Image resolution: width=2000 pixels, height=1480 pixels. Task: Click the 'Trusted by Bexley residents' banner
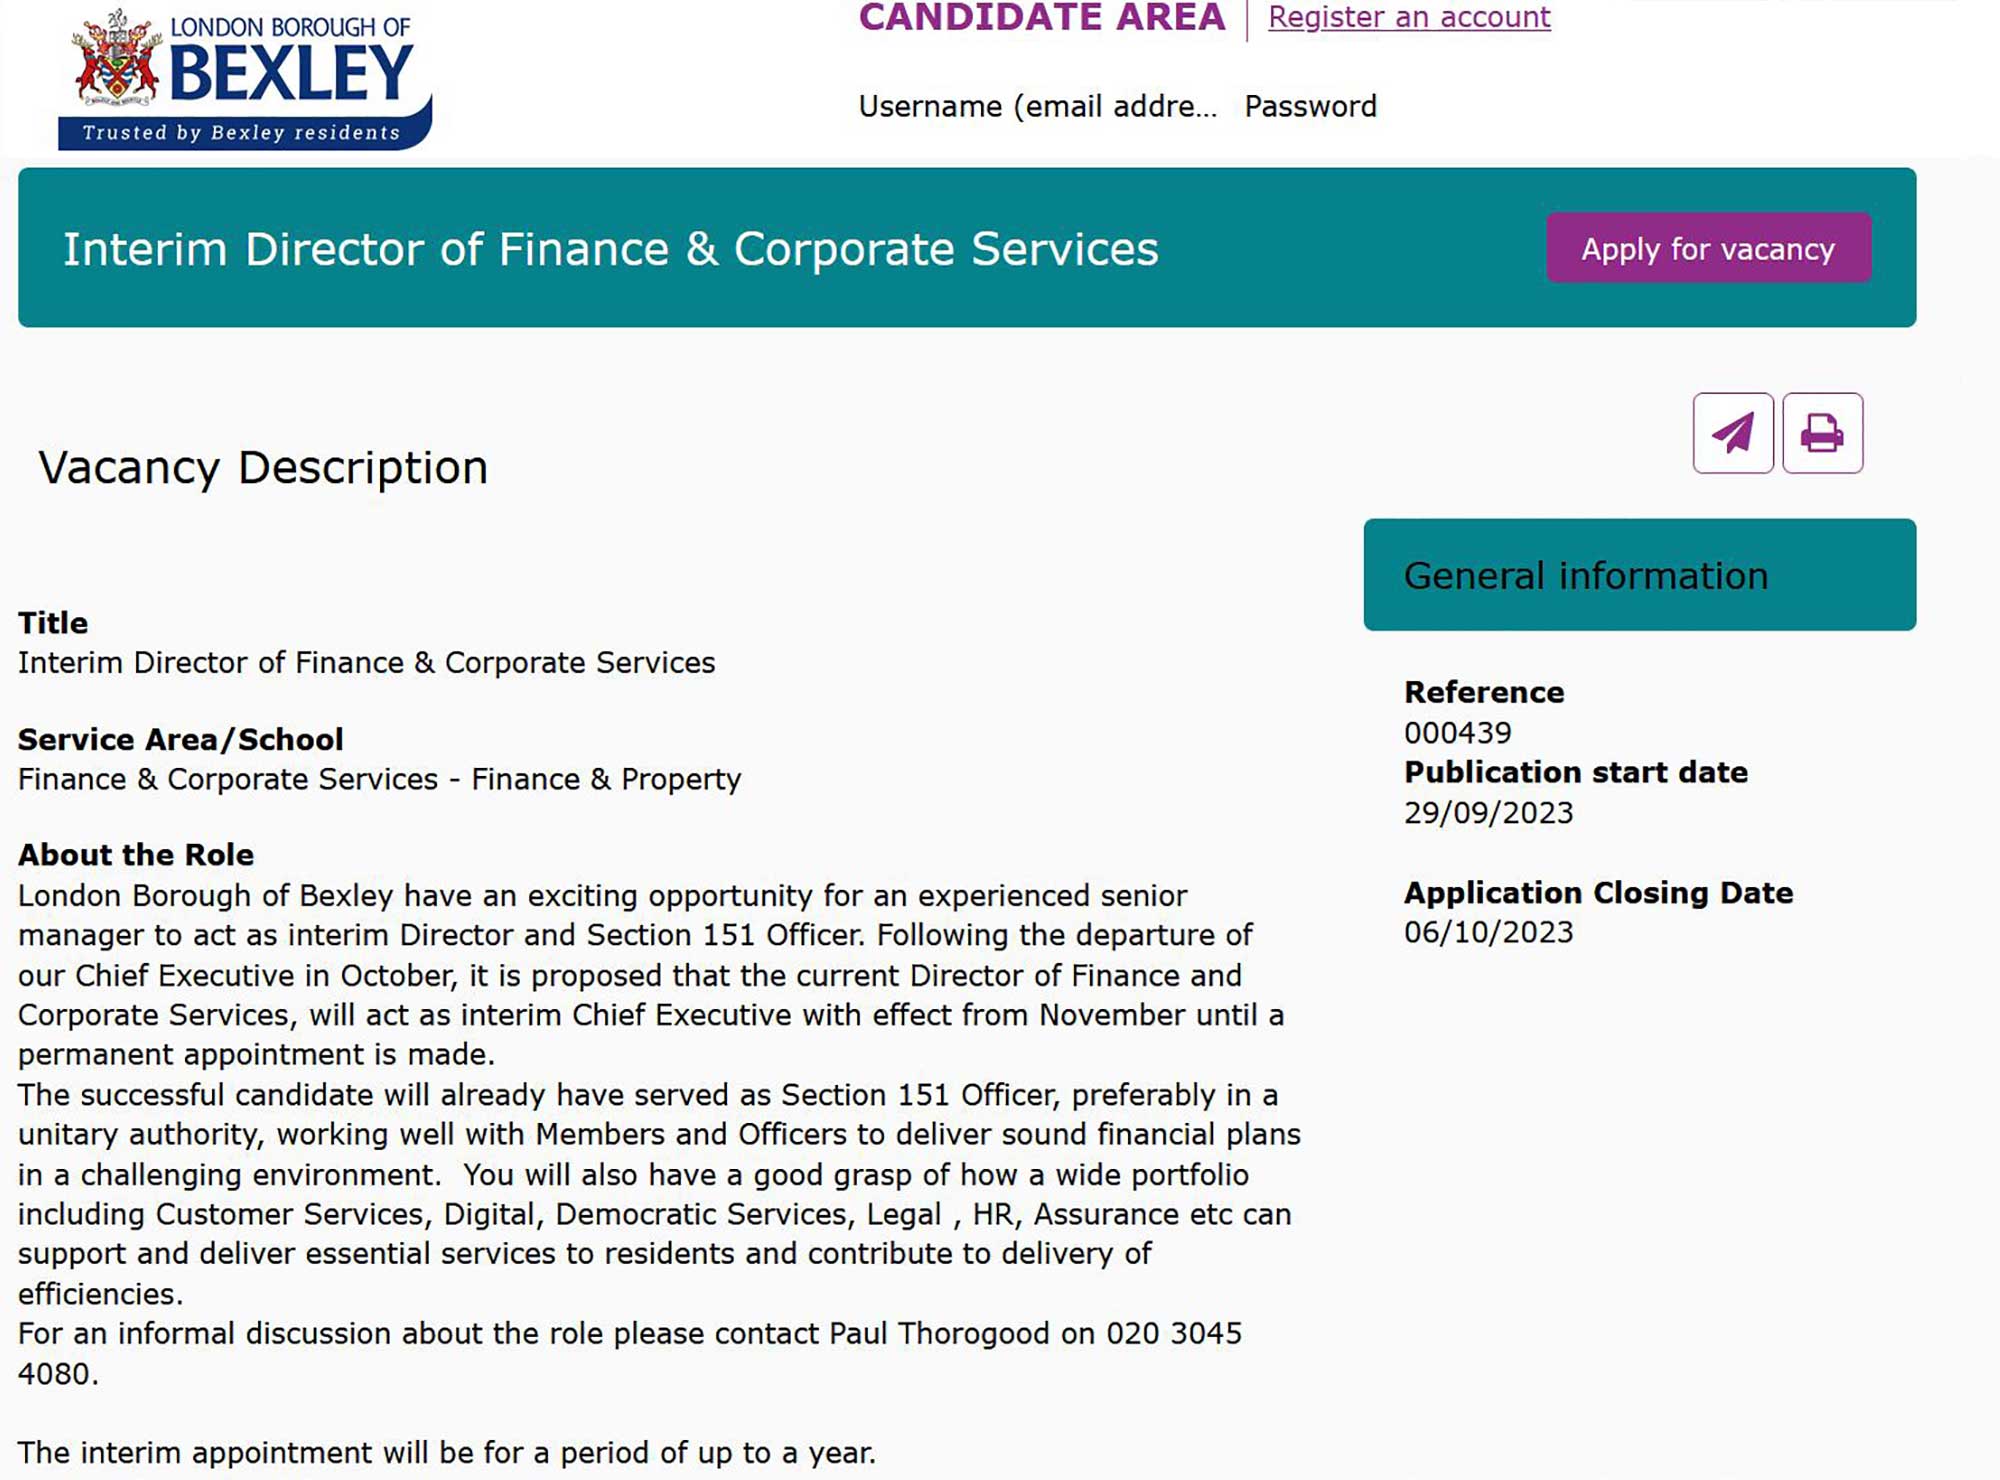[241, 132]
